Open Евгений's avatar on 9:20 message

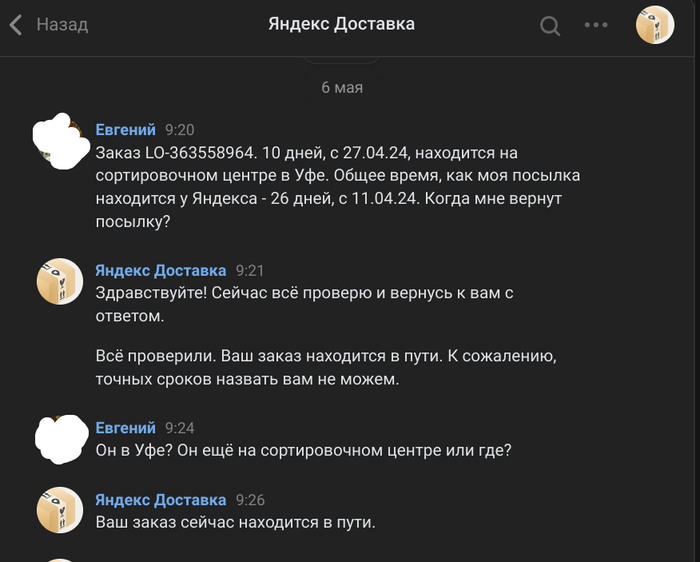pos(59,141)
